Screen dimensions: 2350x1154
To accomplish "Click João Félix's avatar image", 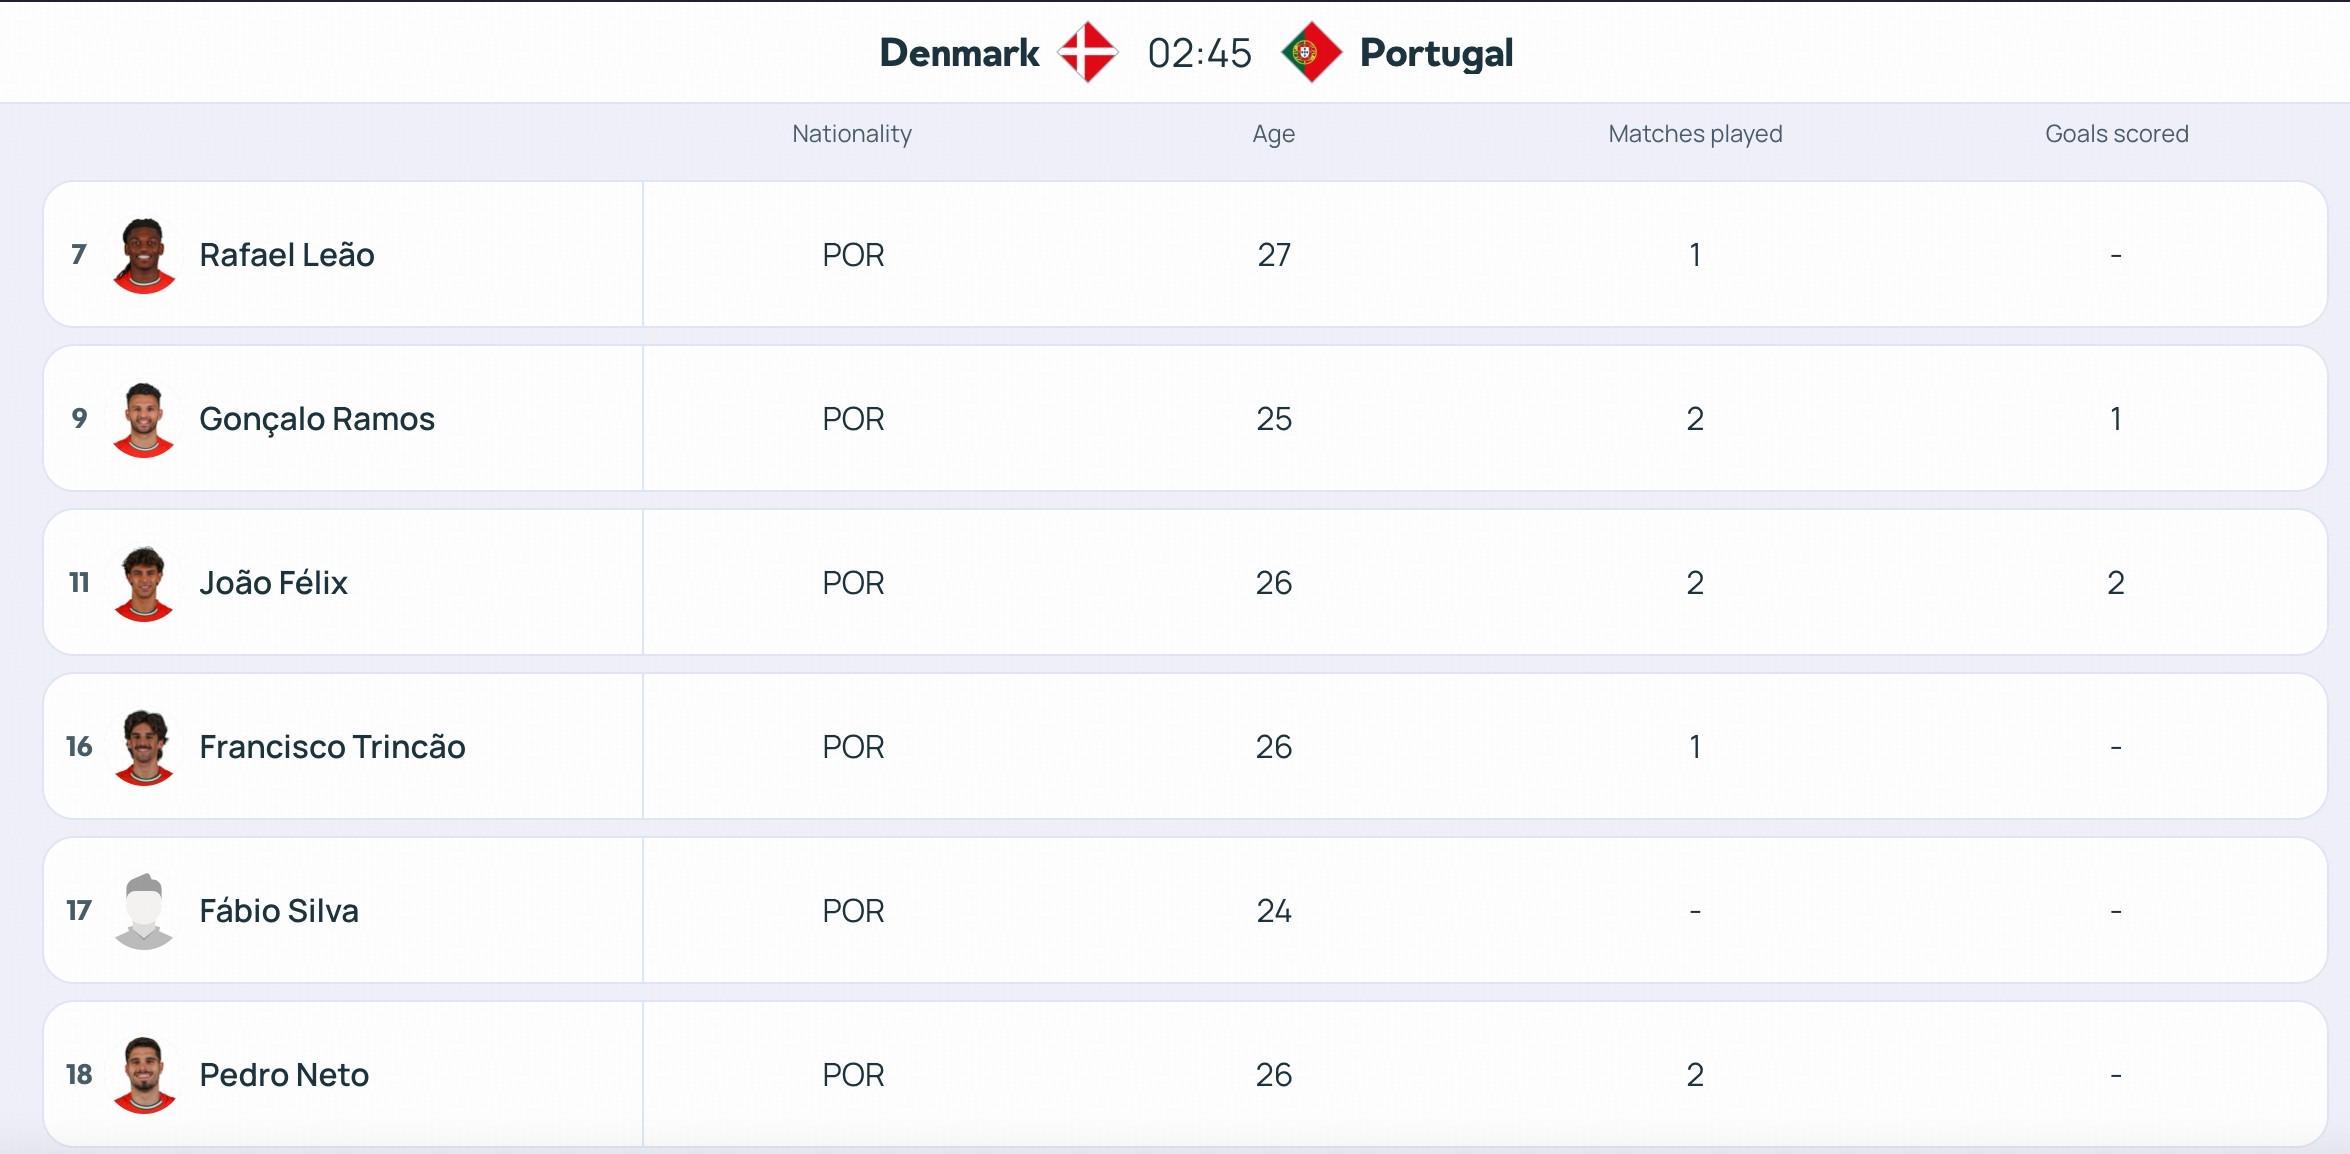I will click(x=144, y=583).
